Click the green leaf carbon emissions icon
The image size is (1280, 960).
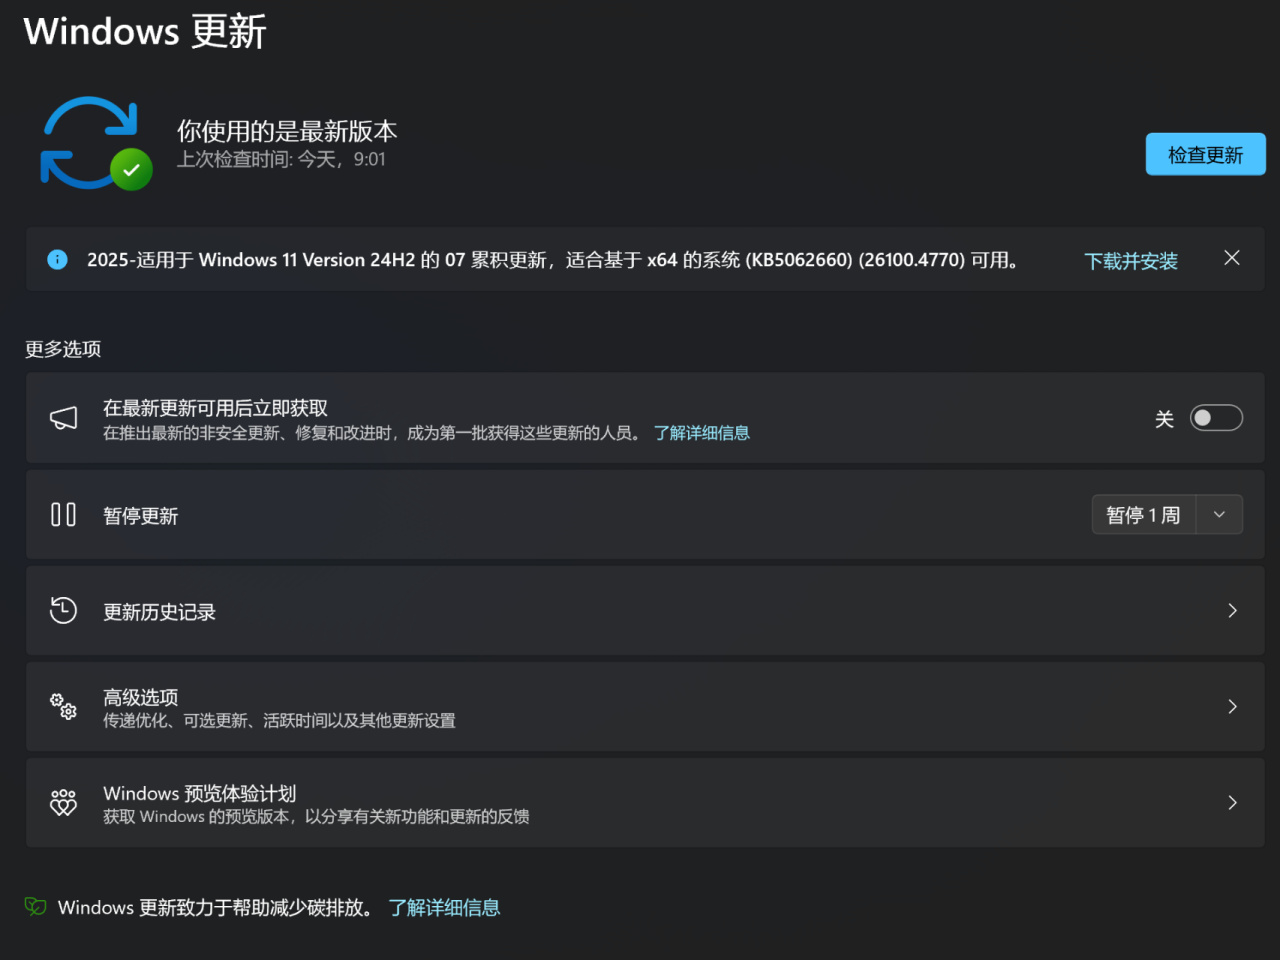tap(36, 907)
